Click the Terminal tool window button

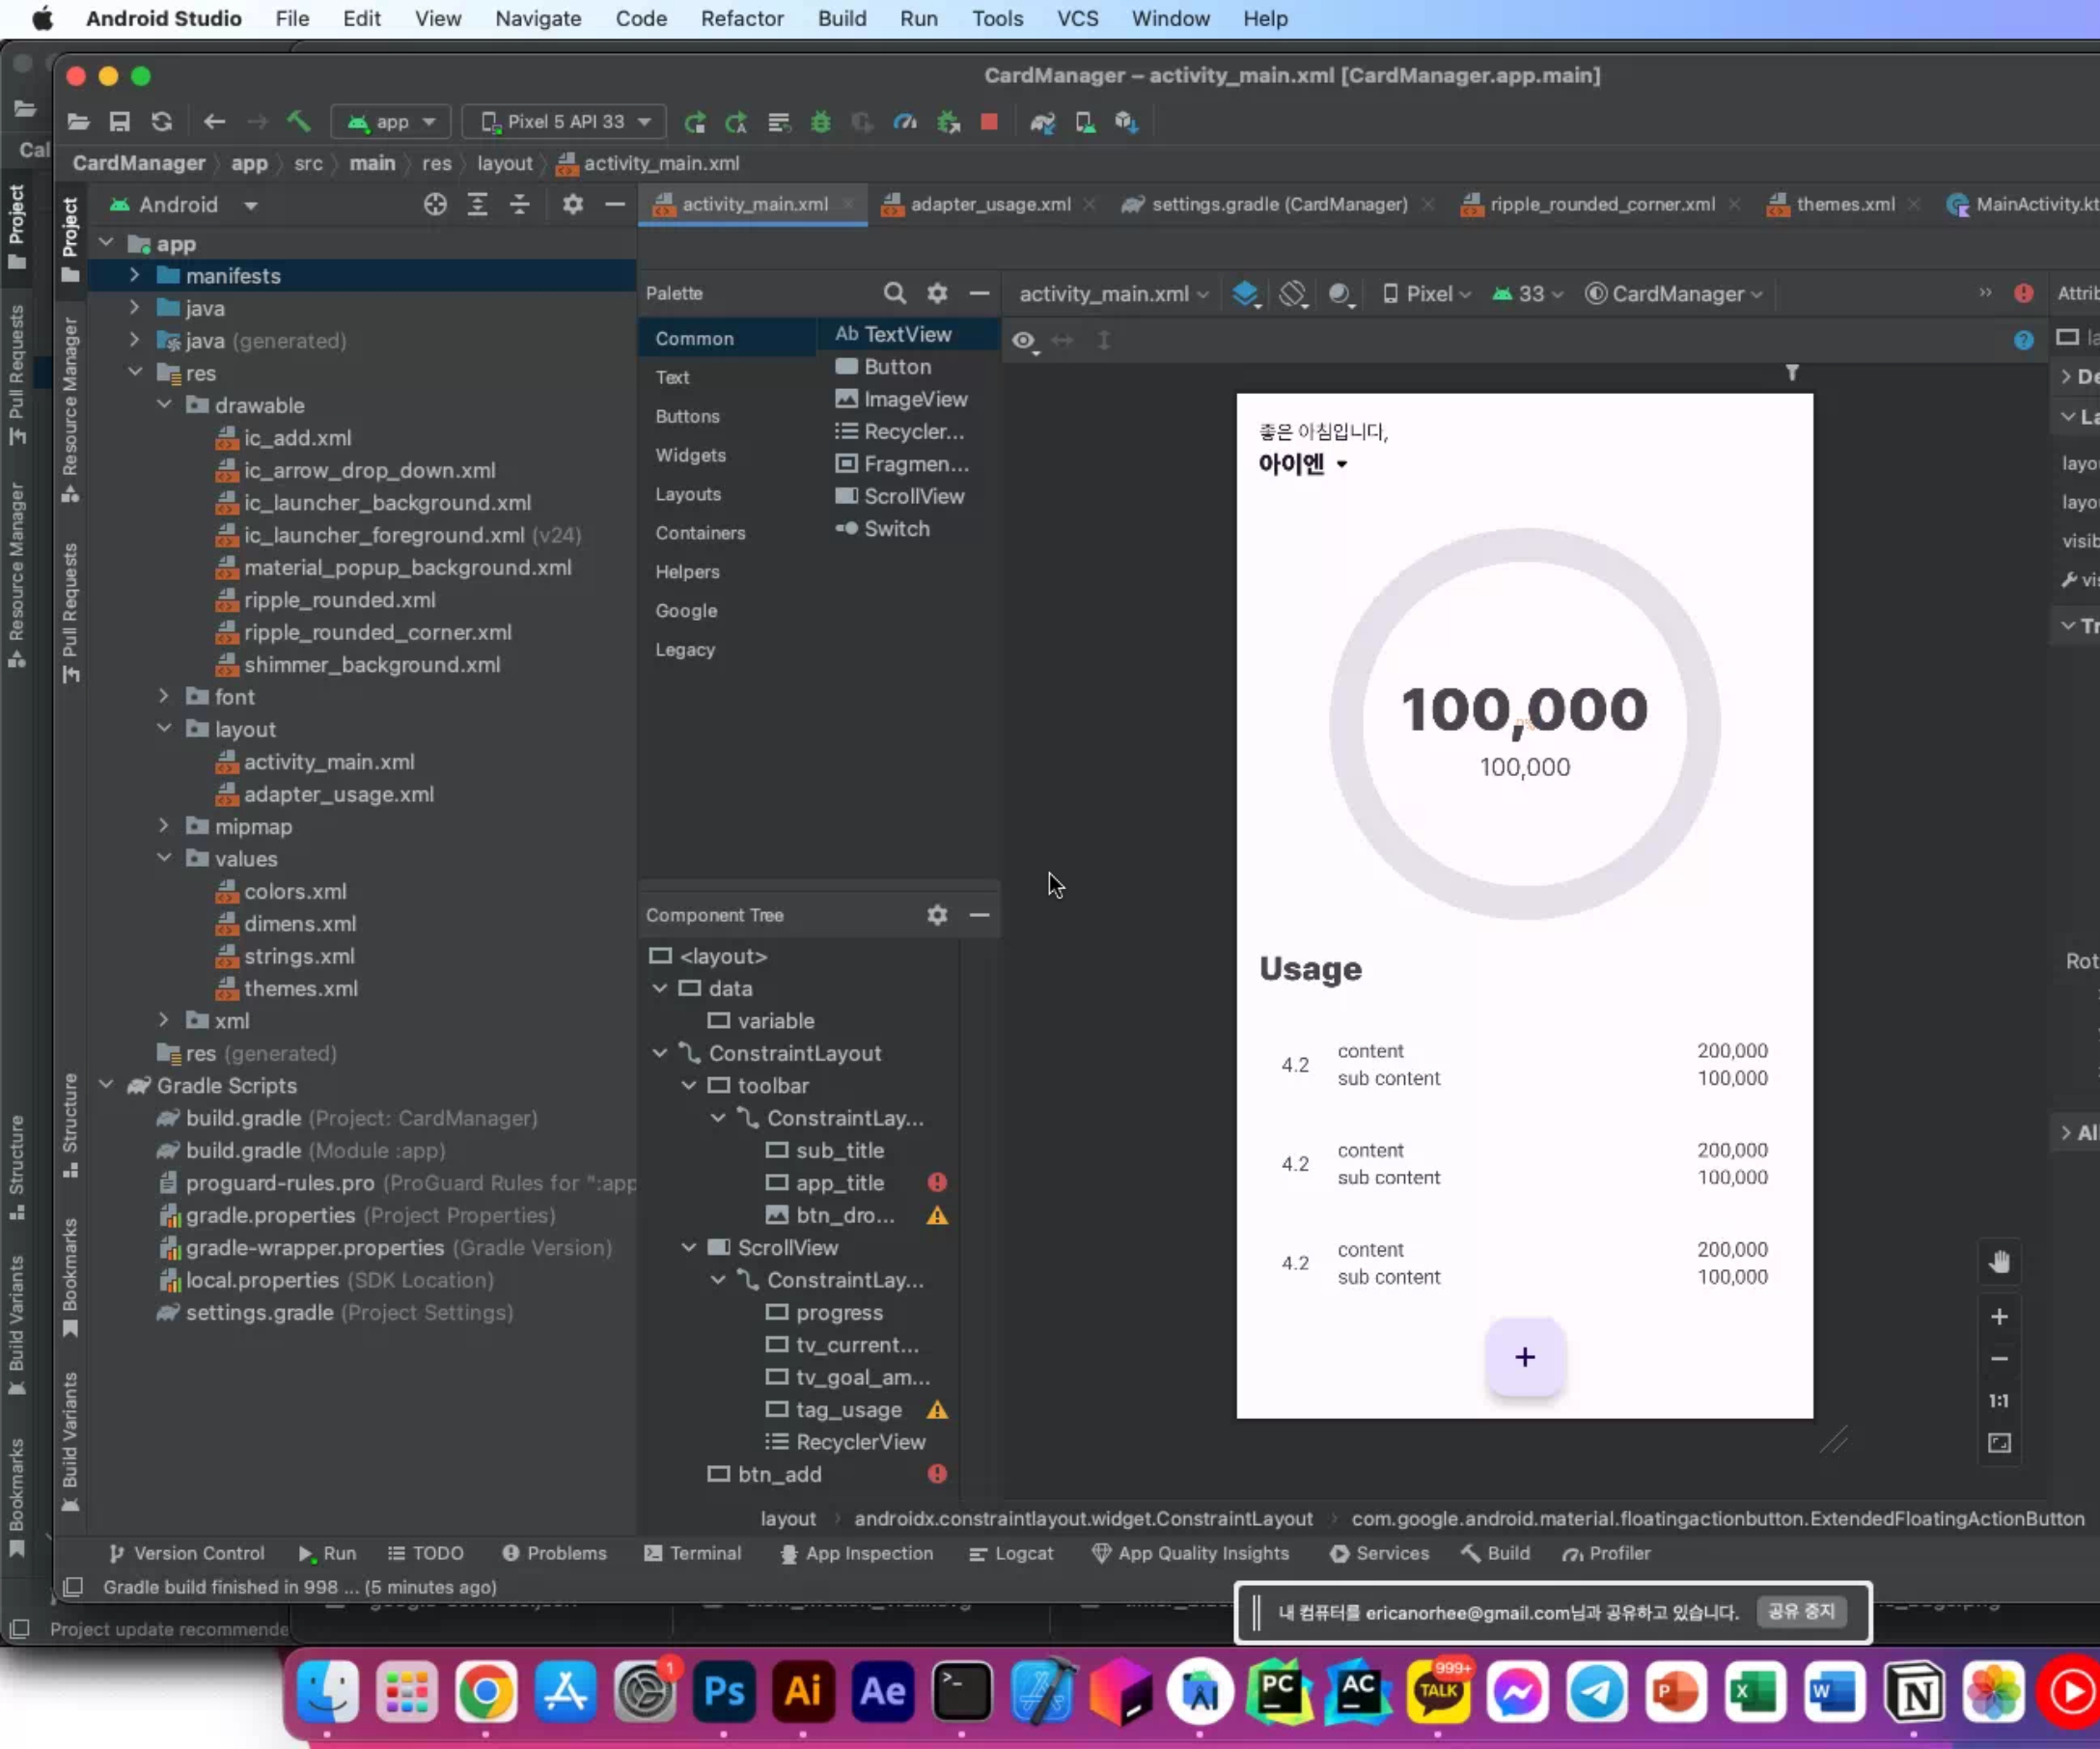[693, 1553]
